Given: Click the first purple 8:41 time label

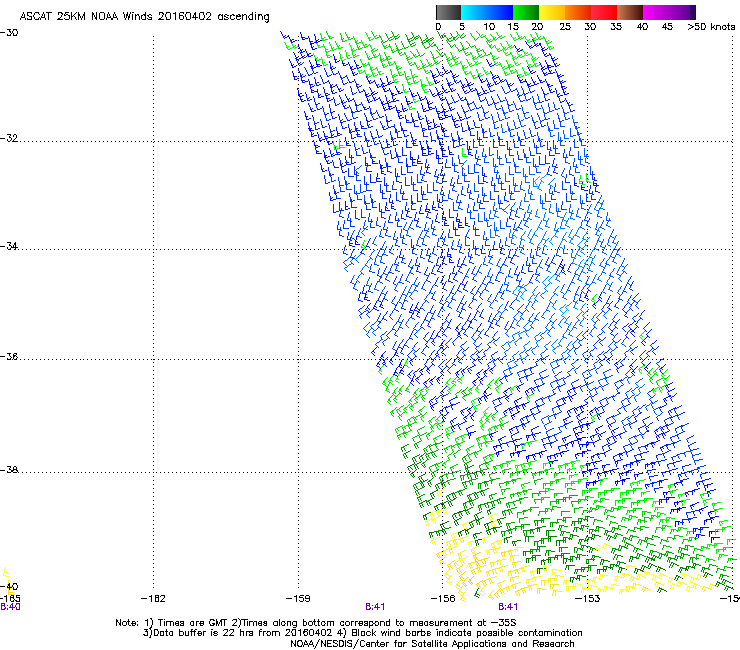Looking at the screenshot, I should (375, 607).
